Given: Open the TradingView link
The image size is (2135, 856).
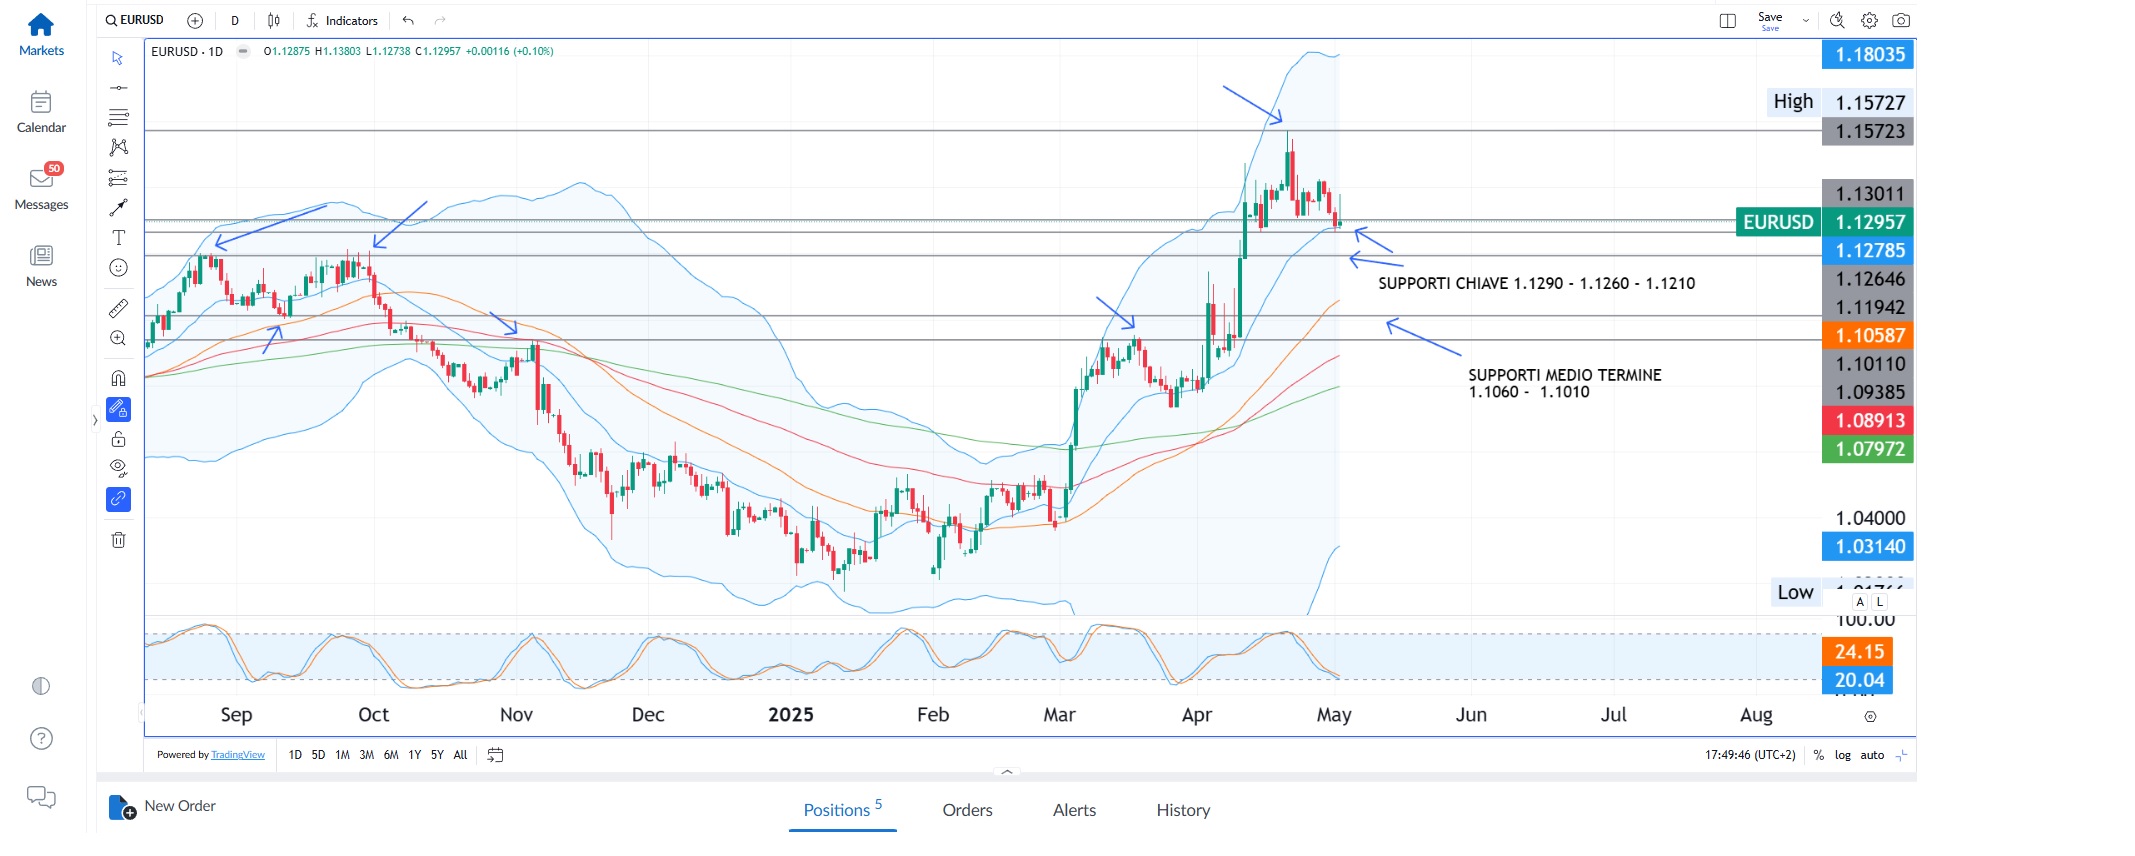Looking at the screenshot, I should 238,755.
